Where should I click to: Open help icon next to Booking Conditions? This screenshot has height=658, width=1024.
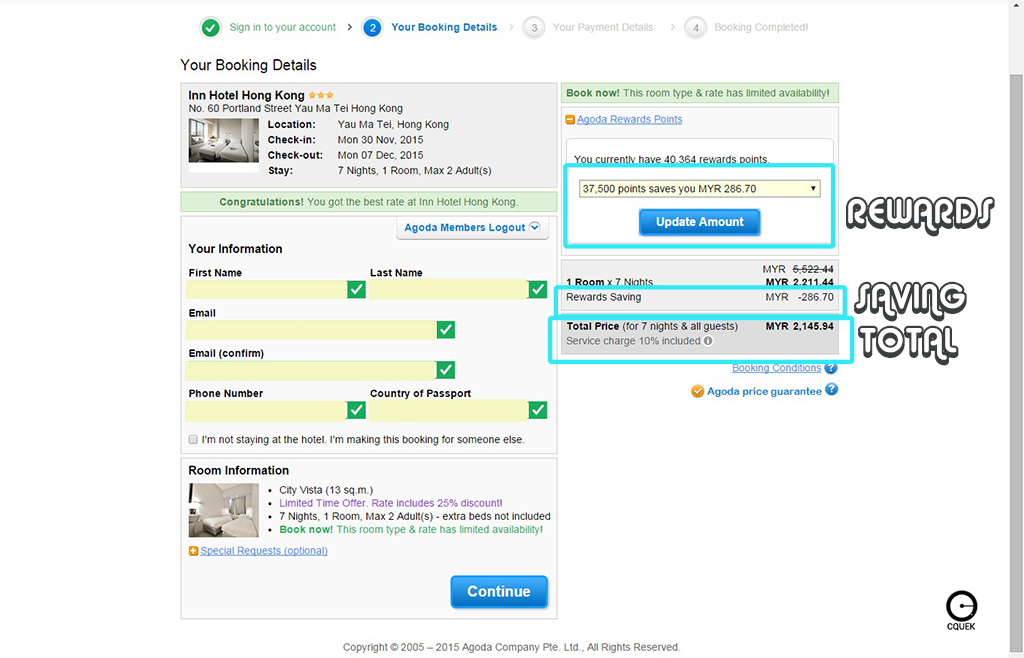[831, 368]
